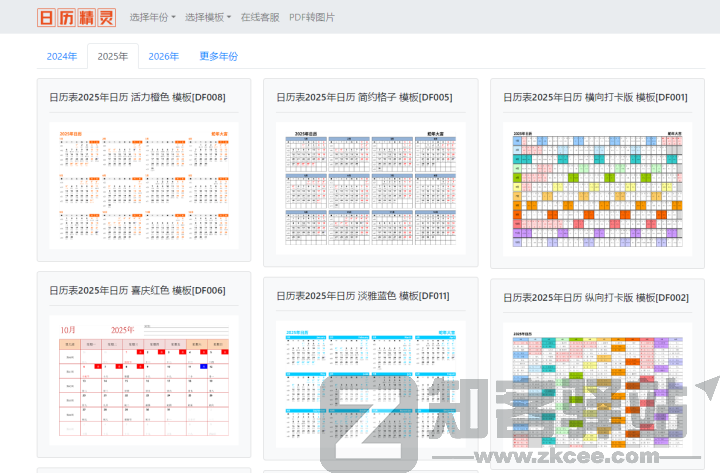
Task: Switch to the 2026年 tab
Action: coord(163,56)
